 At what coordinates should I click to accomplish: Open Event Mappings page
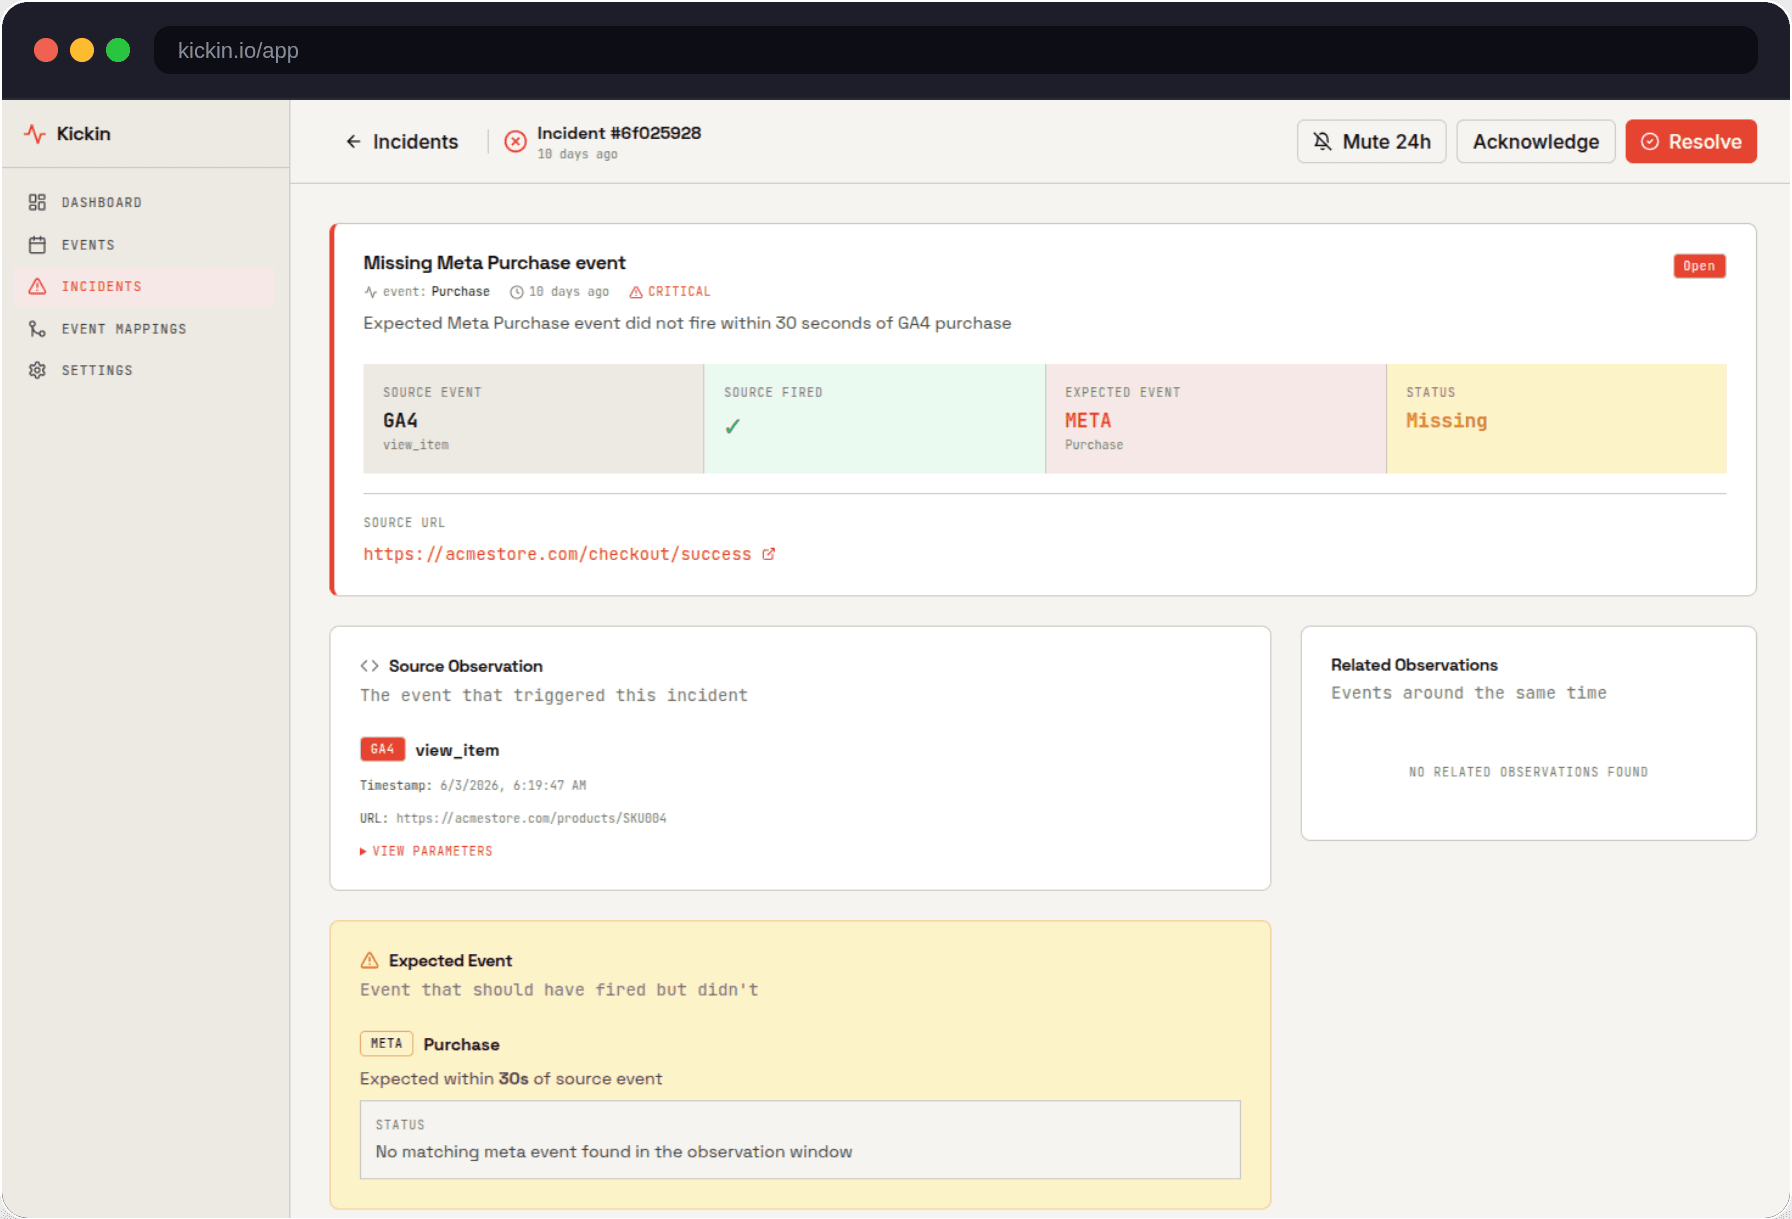tap(146, 328)
